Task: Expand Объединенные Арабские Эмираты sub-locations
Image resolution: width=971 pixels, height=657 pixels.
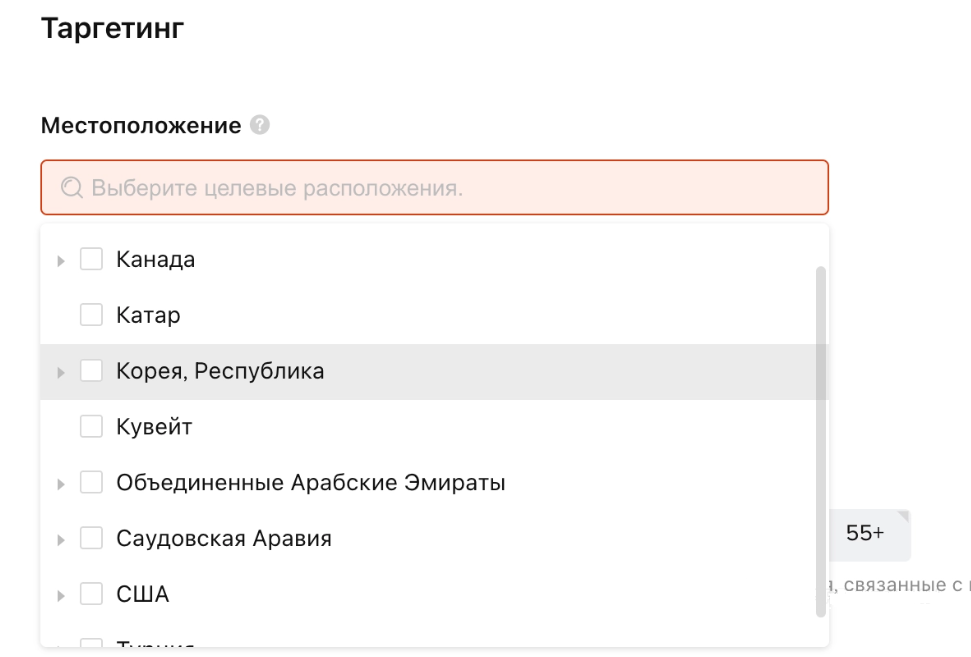Action: pyautogui.click(x=61, y=484)
